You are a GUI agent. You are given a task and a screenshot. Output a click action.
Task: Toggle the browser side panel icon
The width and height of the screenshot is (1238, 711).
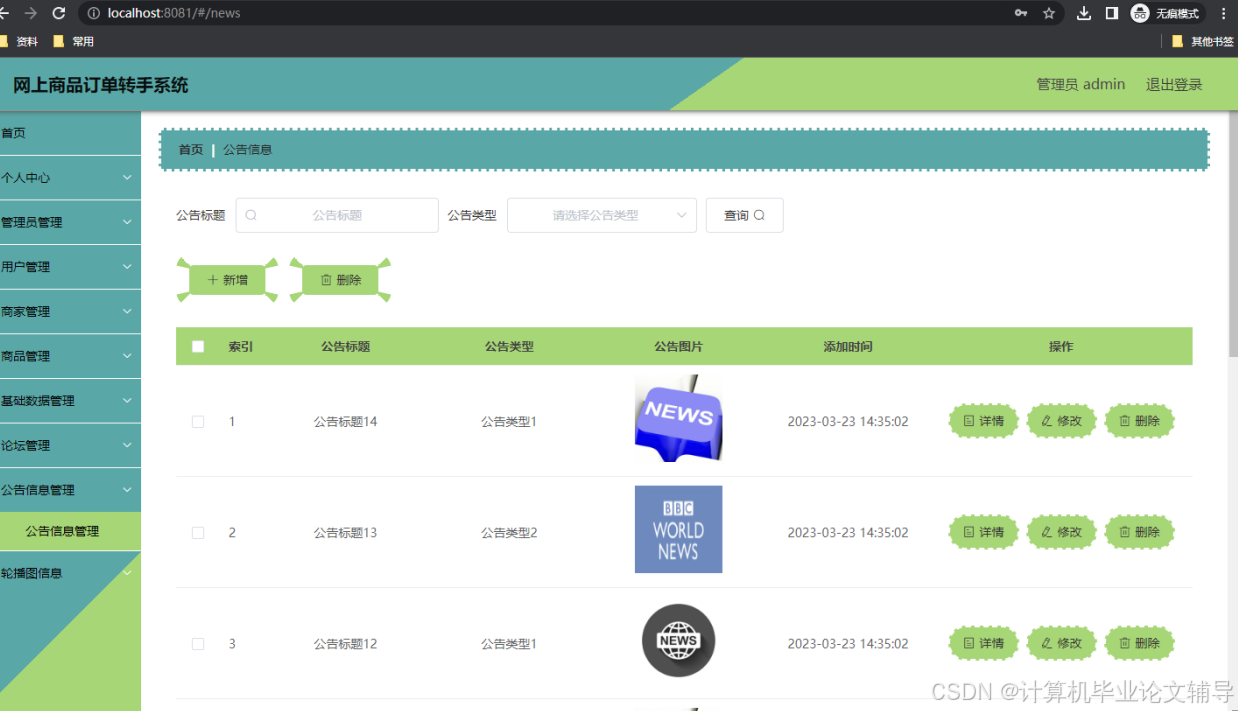tap(1111, 13)
